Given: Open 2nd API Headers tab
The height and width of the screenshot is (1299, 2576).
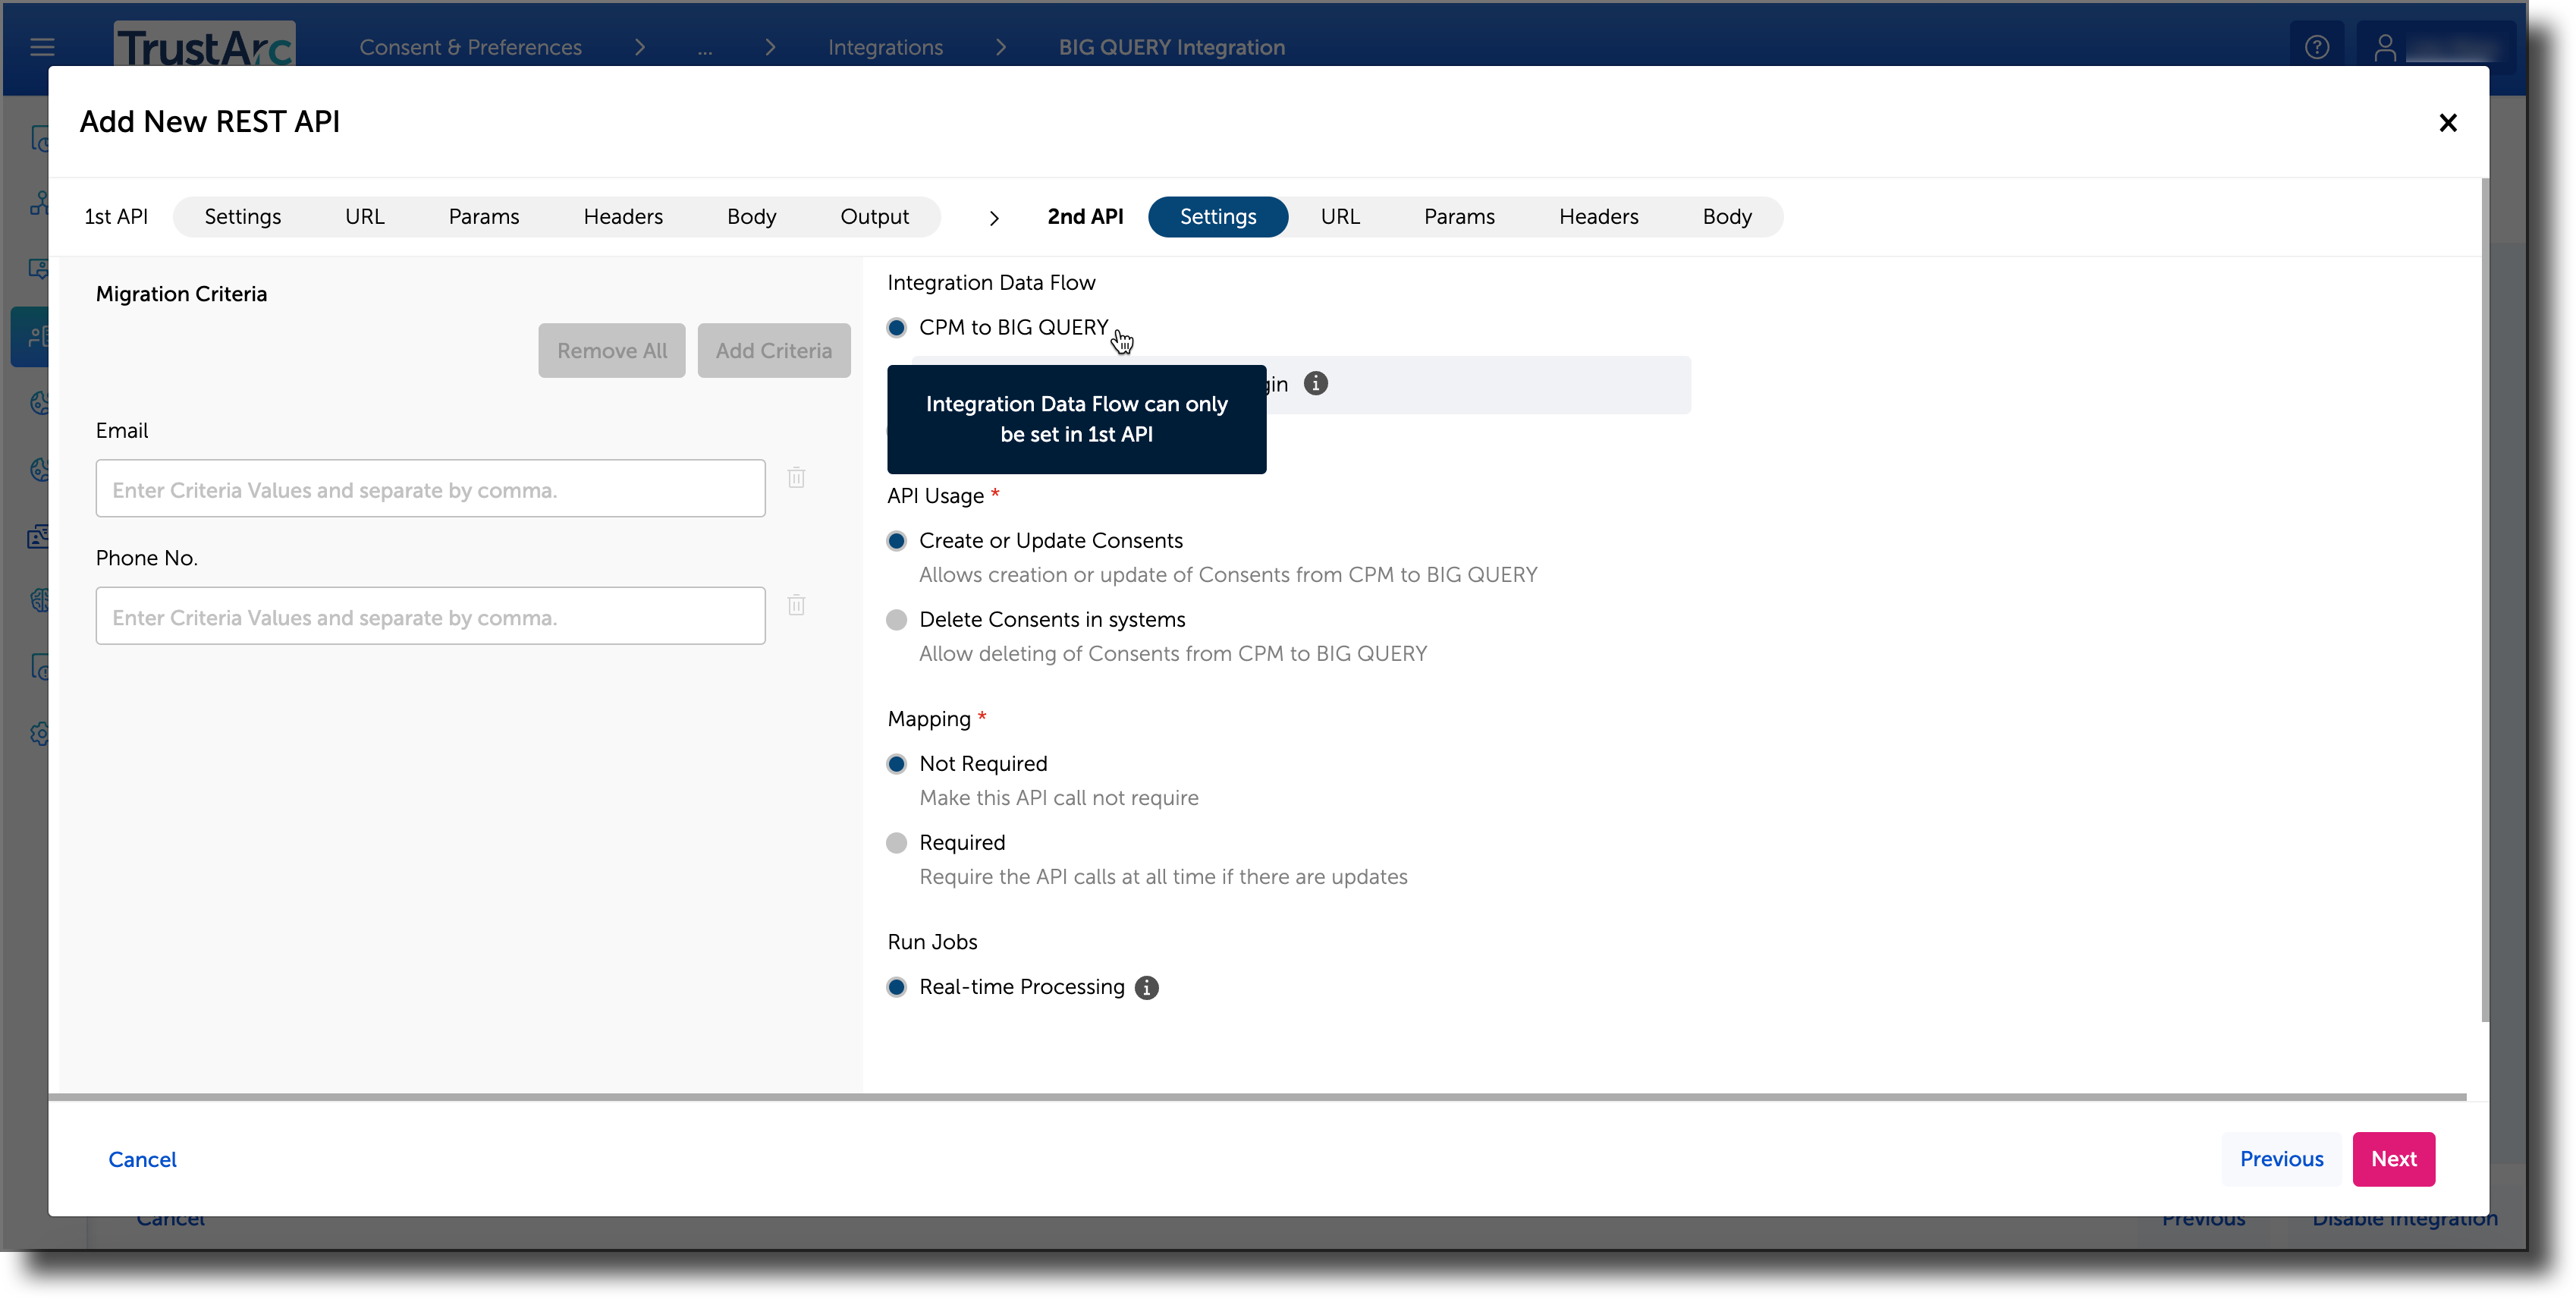Looking at the screenshot, I should (x=1598, y=217).
